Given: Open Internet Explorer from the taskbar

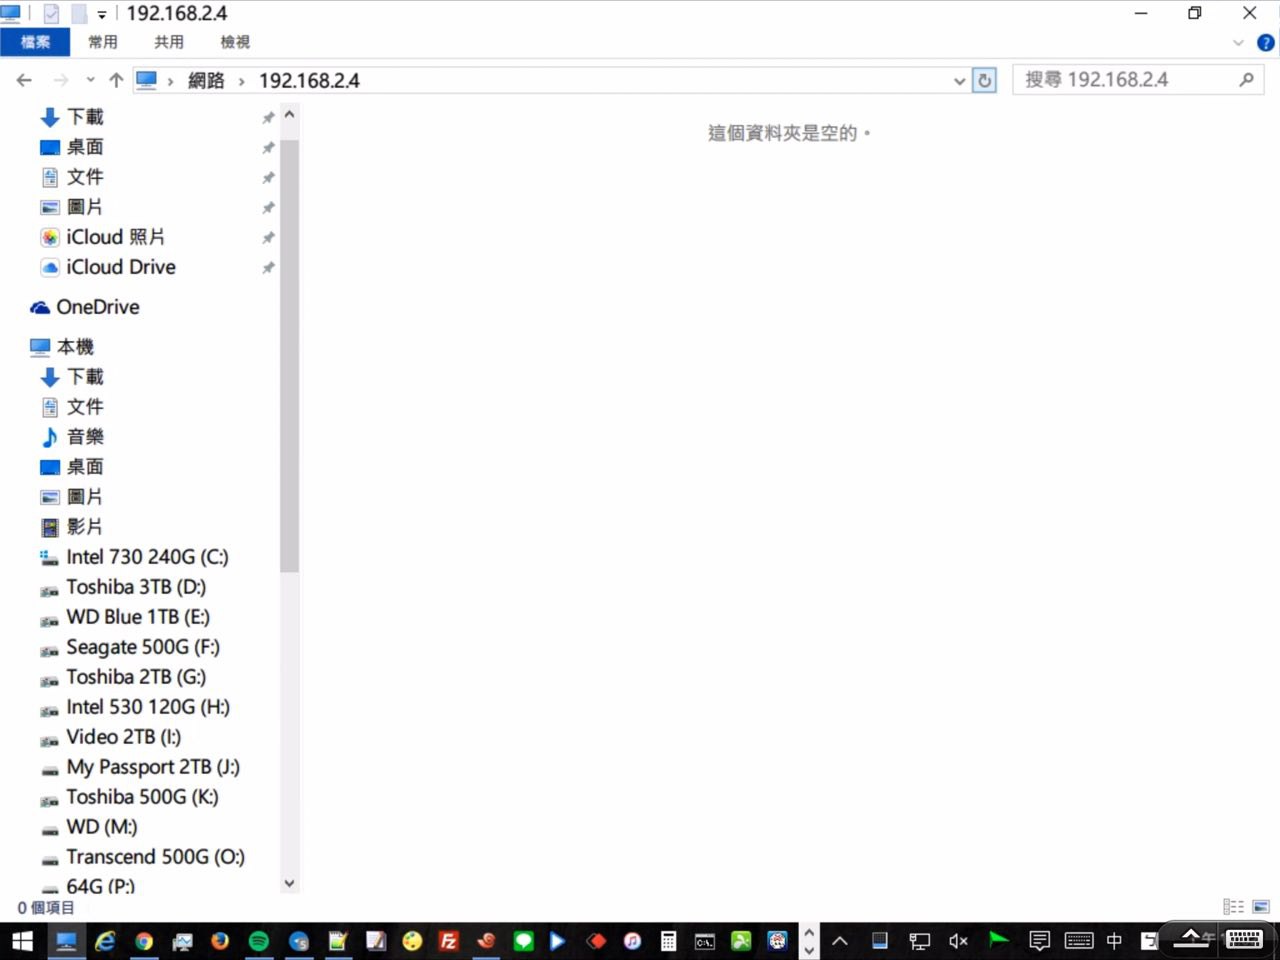Looking at the screenshot, I should [x=105, y=941].
